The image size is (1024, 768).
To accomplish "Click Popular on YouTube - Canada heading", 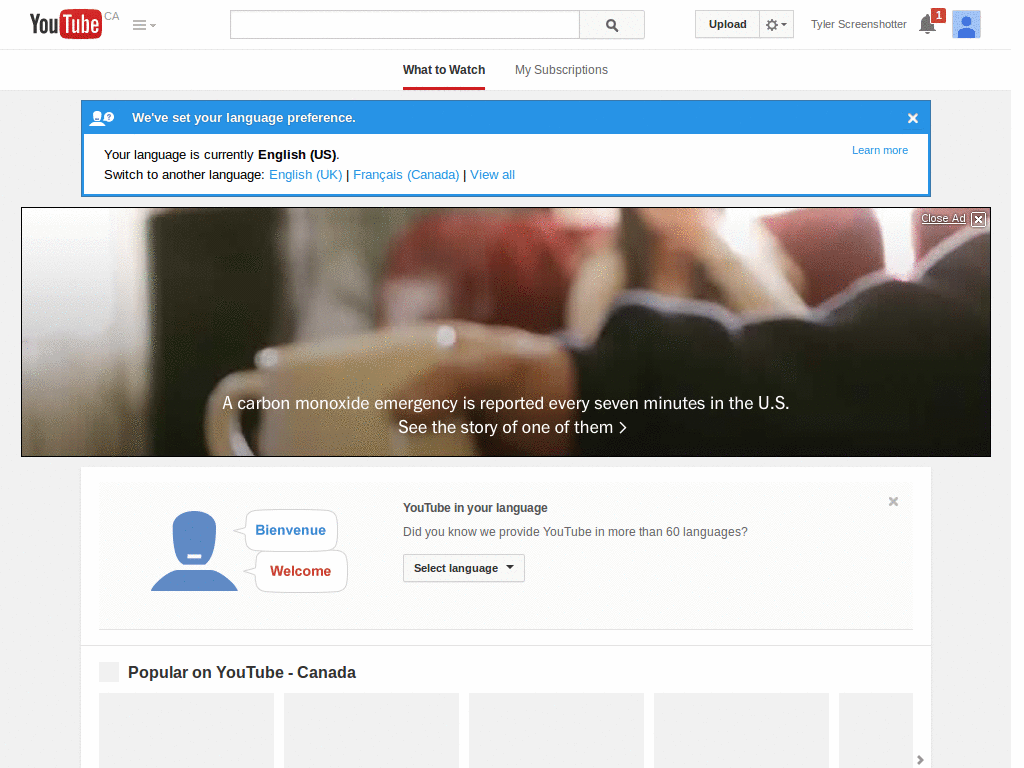I will pyautogui.click(x=242, y=673).
